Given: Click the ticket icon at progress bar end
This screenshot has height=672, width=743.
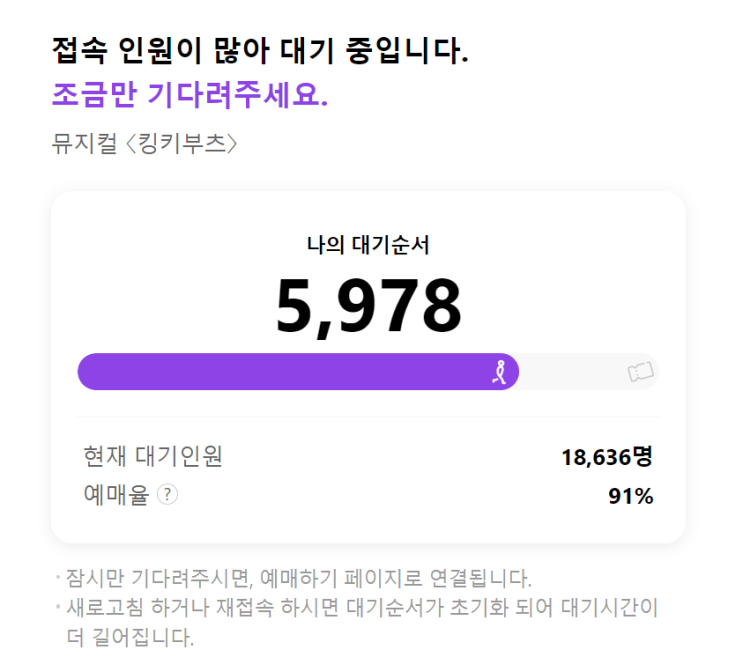Looking at the screenshot, I should click(640, 372).
